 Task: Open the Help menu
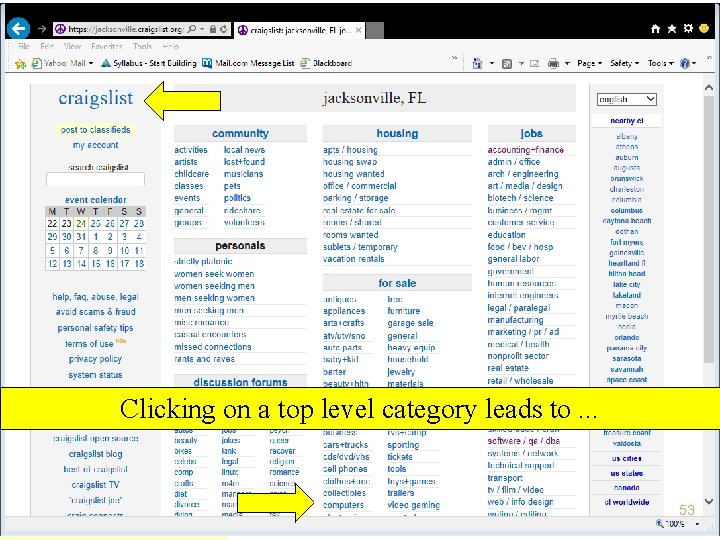point(170,46)
